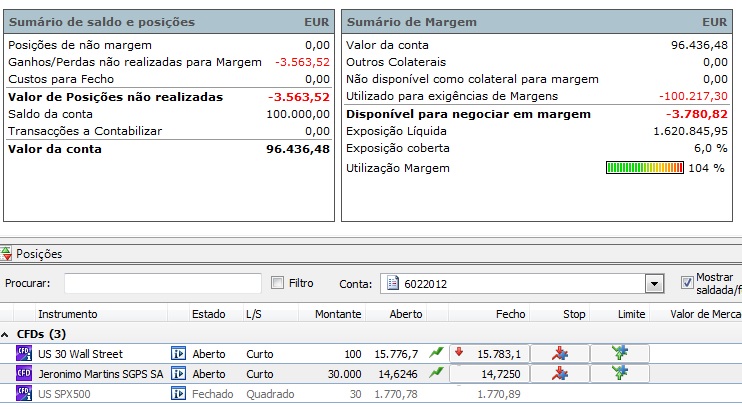
Task: Click the Sumário de Margem panel header
Action: coord(537,22)
